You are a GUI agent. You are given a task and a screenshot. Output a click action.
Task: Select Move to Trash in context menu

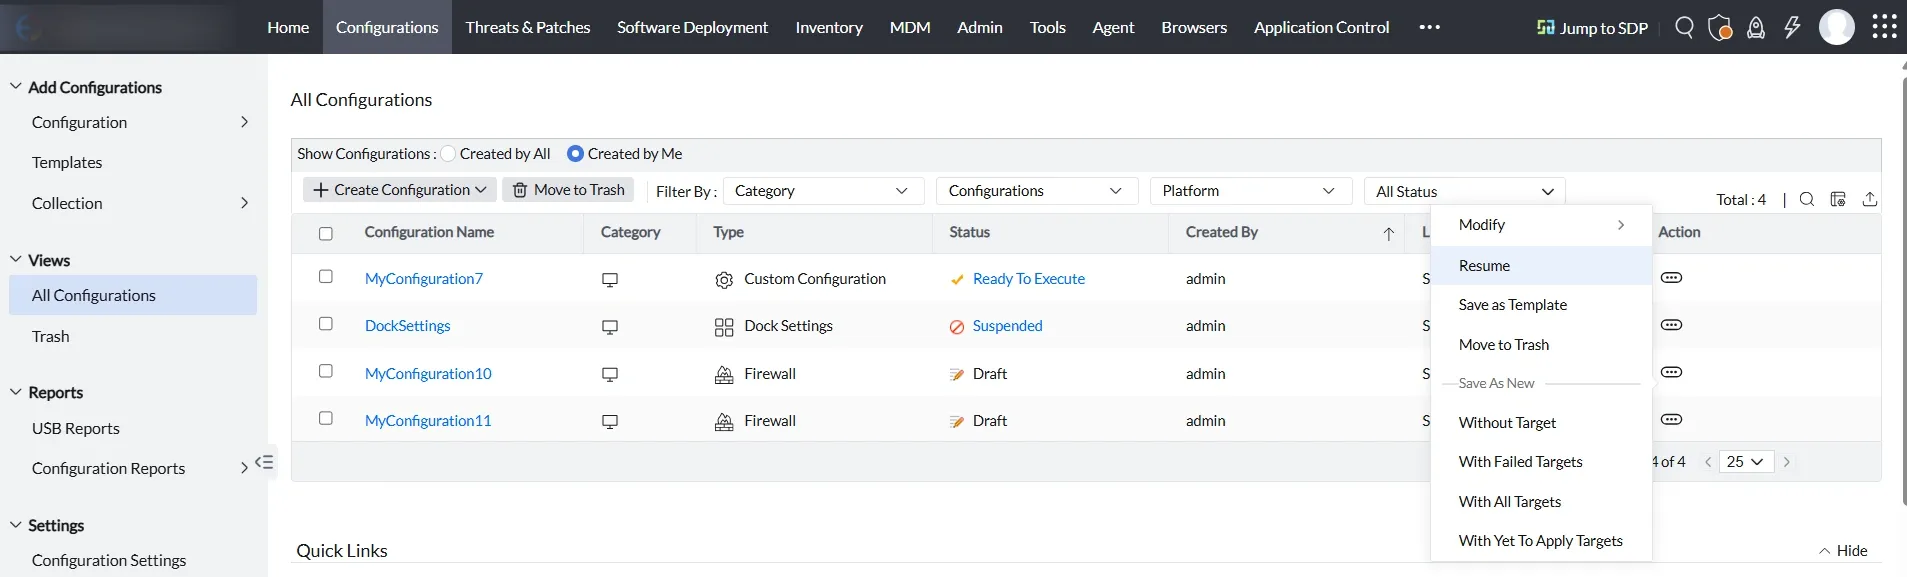[1541, 345]
